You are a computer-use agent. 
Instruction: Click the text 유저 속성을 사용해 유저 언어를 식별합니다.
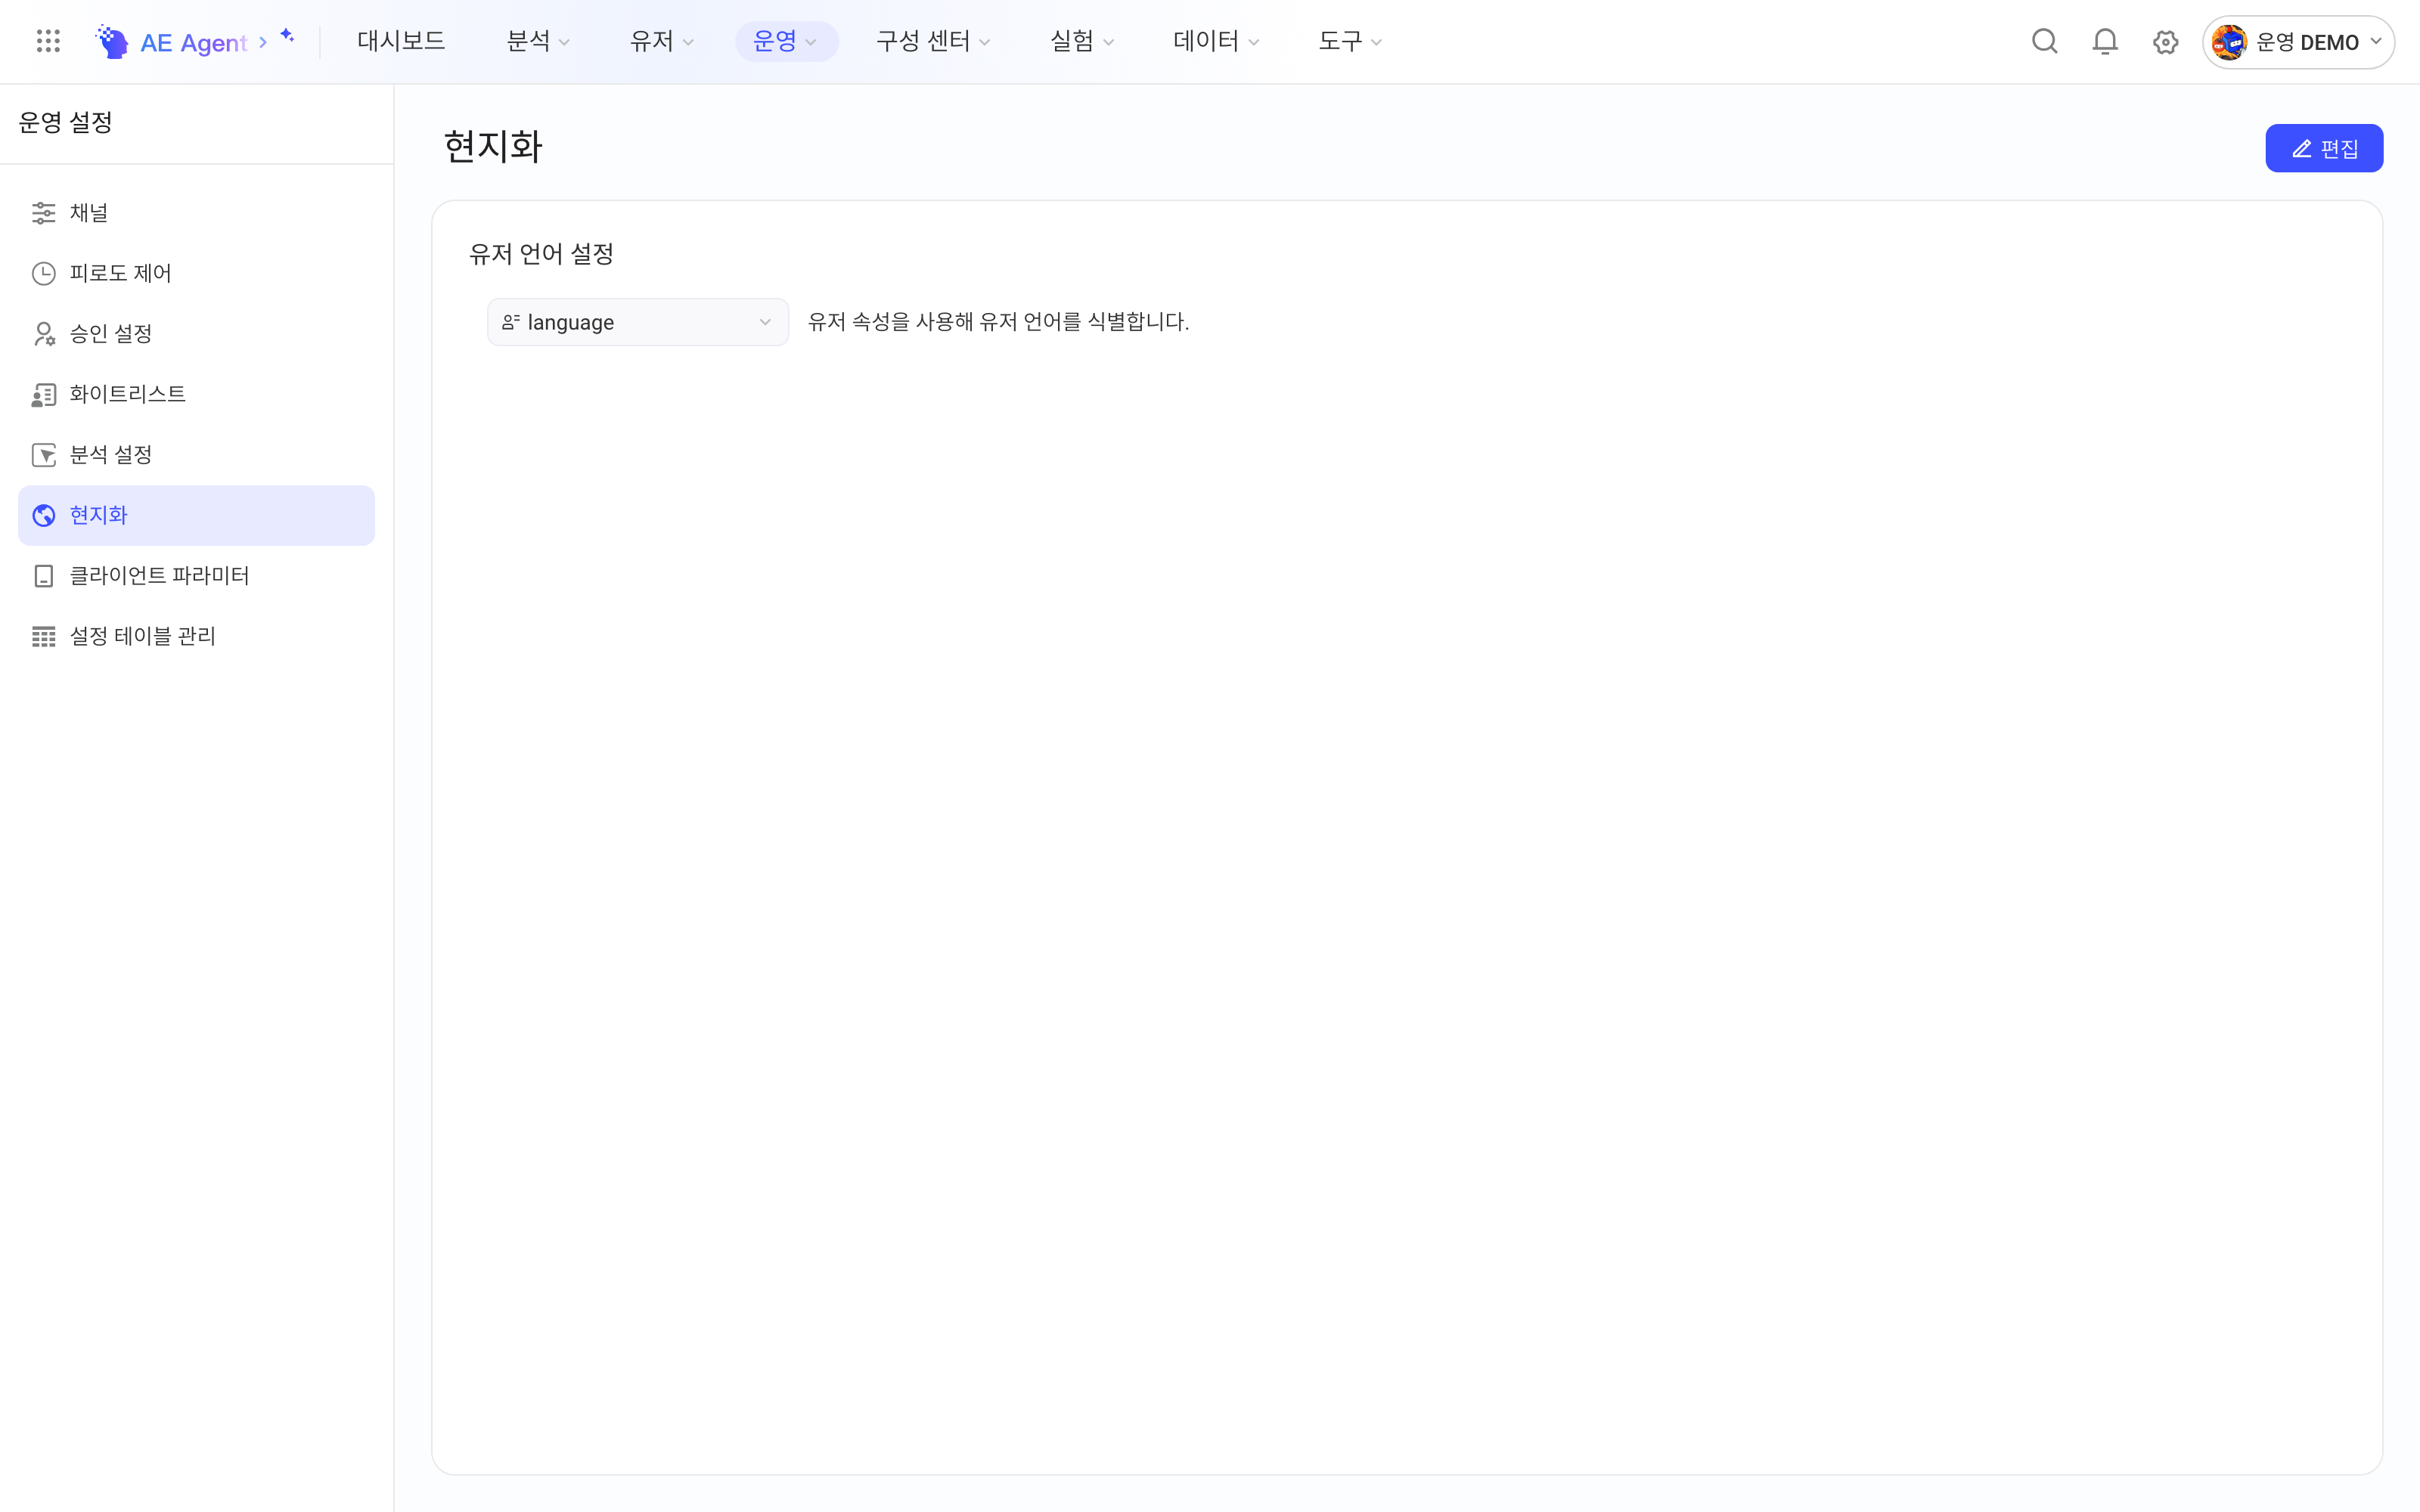coord(998,322)
